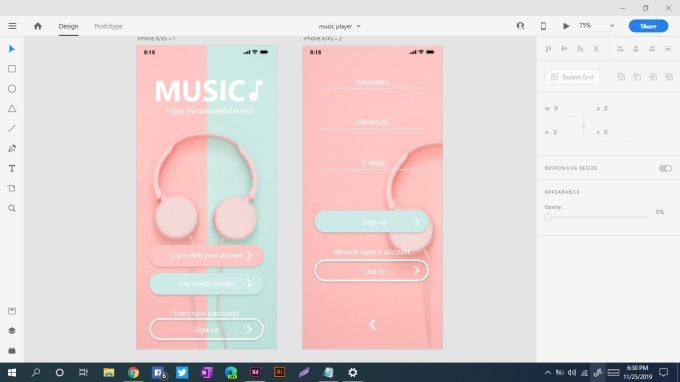Click 'Log in with Google' button
The width and height of the screenshot is (680, 382).
206,284
